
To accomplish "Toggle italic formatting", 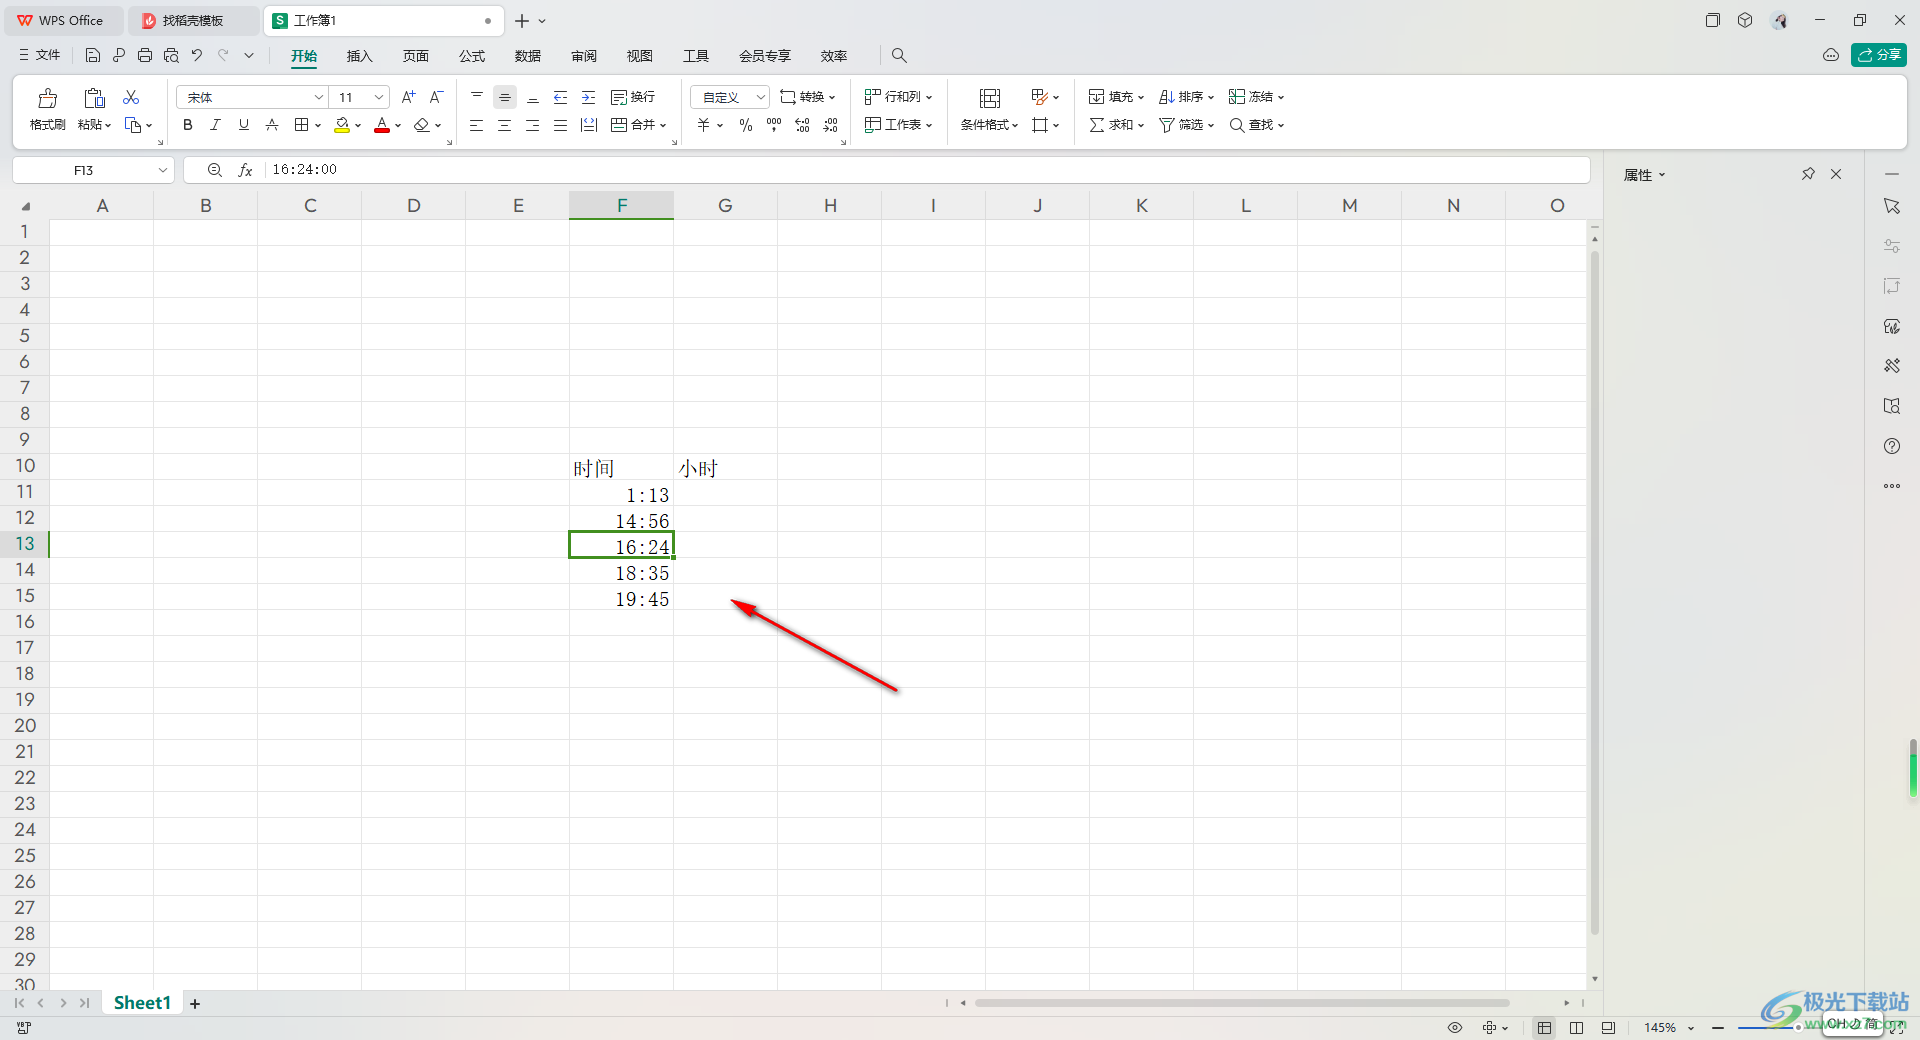I will (x=216, y=125).
